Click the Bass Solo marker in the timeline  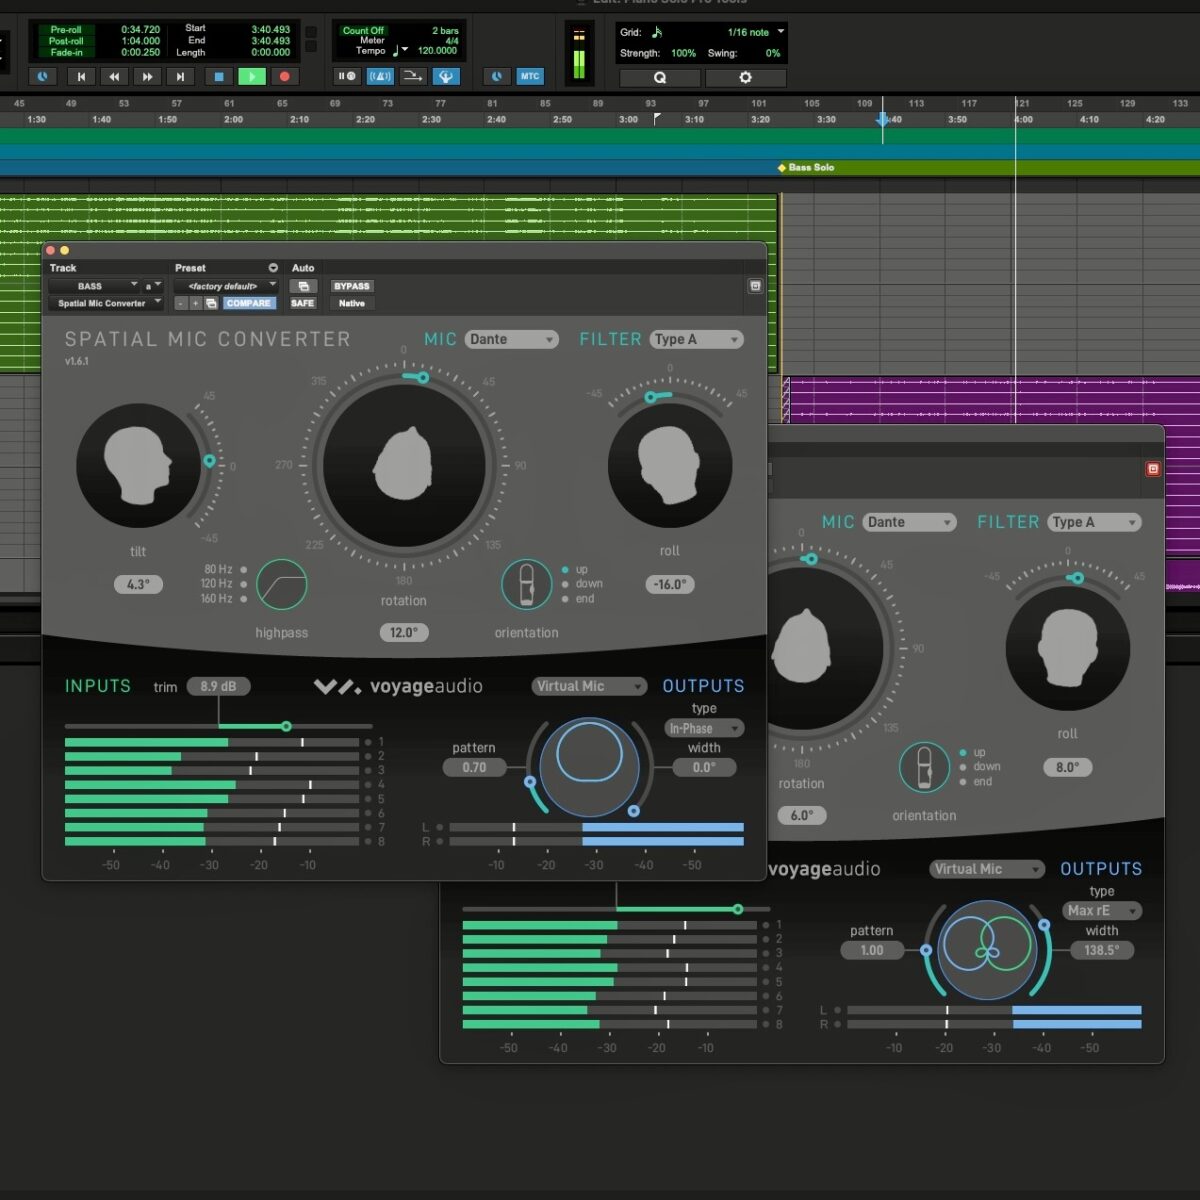pos(807,167)
